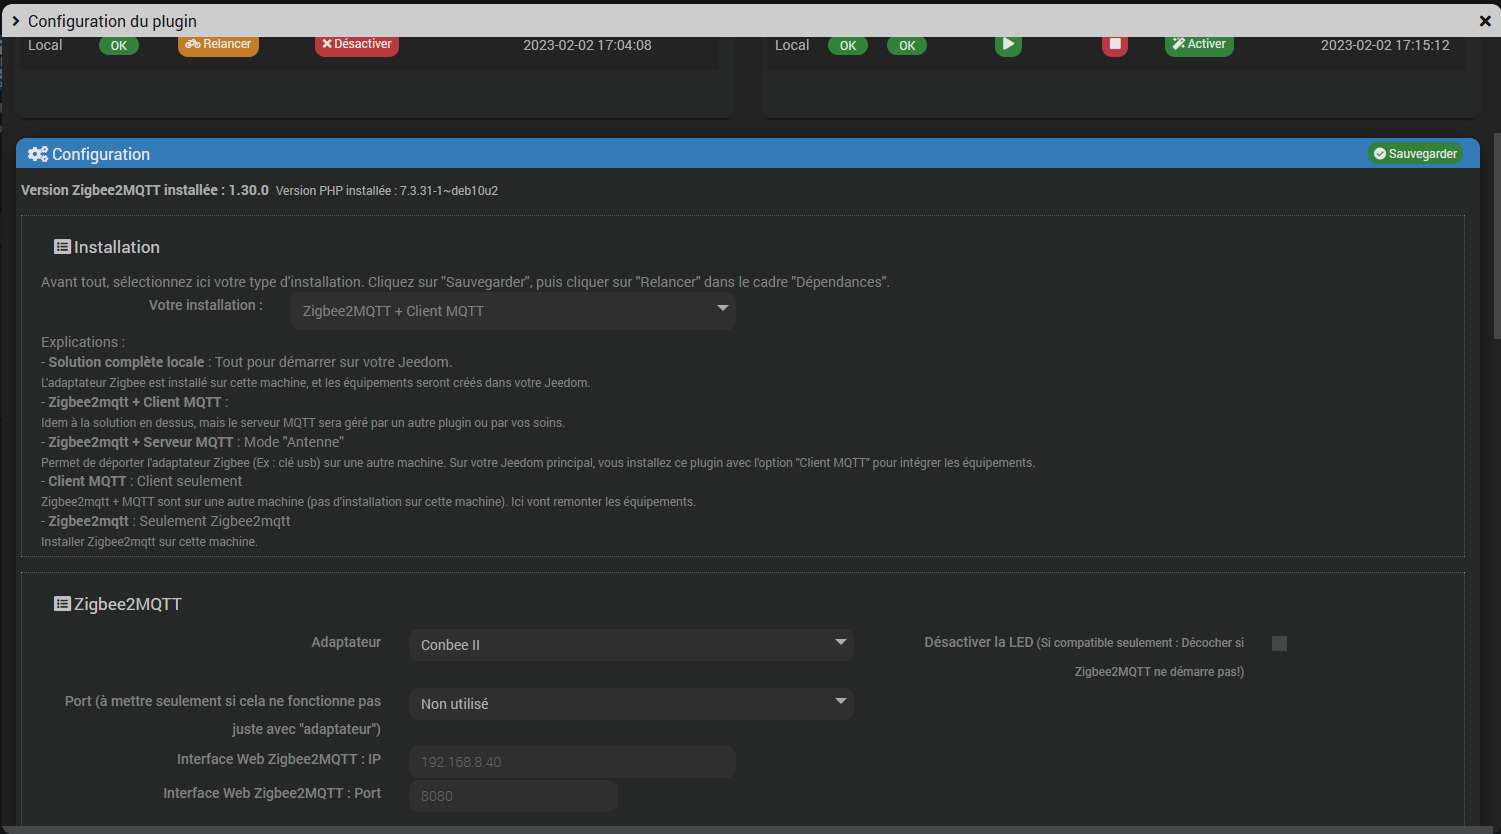Click the red Désactiver button
The image size is (1501, 834).
click(x=357, y=44)
